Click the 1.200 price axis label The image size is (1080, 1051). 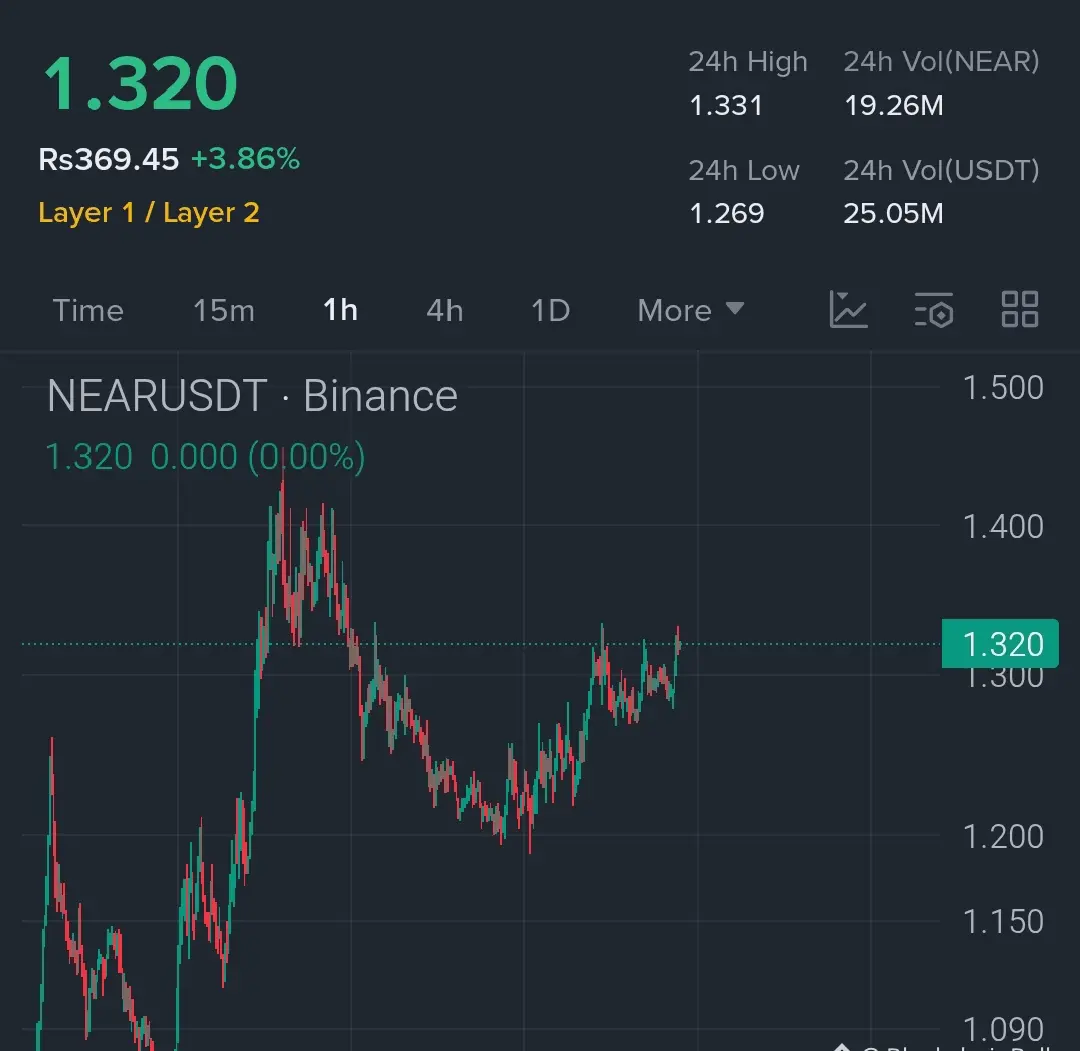pyautogui.click(x=1003, y=837)
